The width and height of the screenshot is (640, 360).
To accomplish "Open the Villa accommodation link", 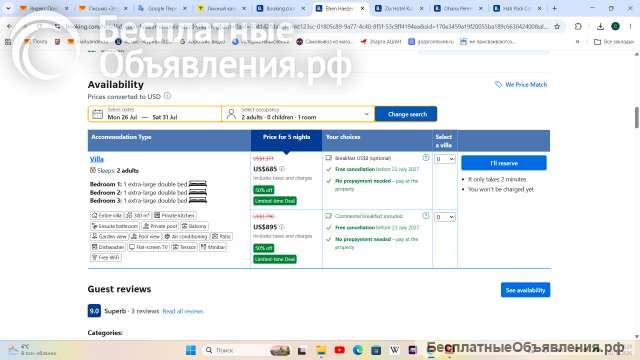I will (97, 159).
